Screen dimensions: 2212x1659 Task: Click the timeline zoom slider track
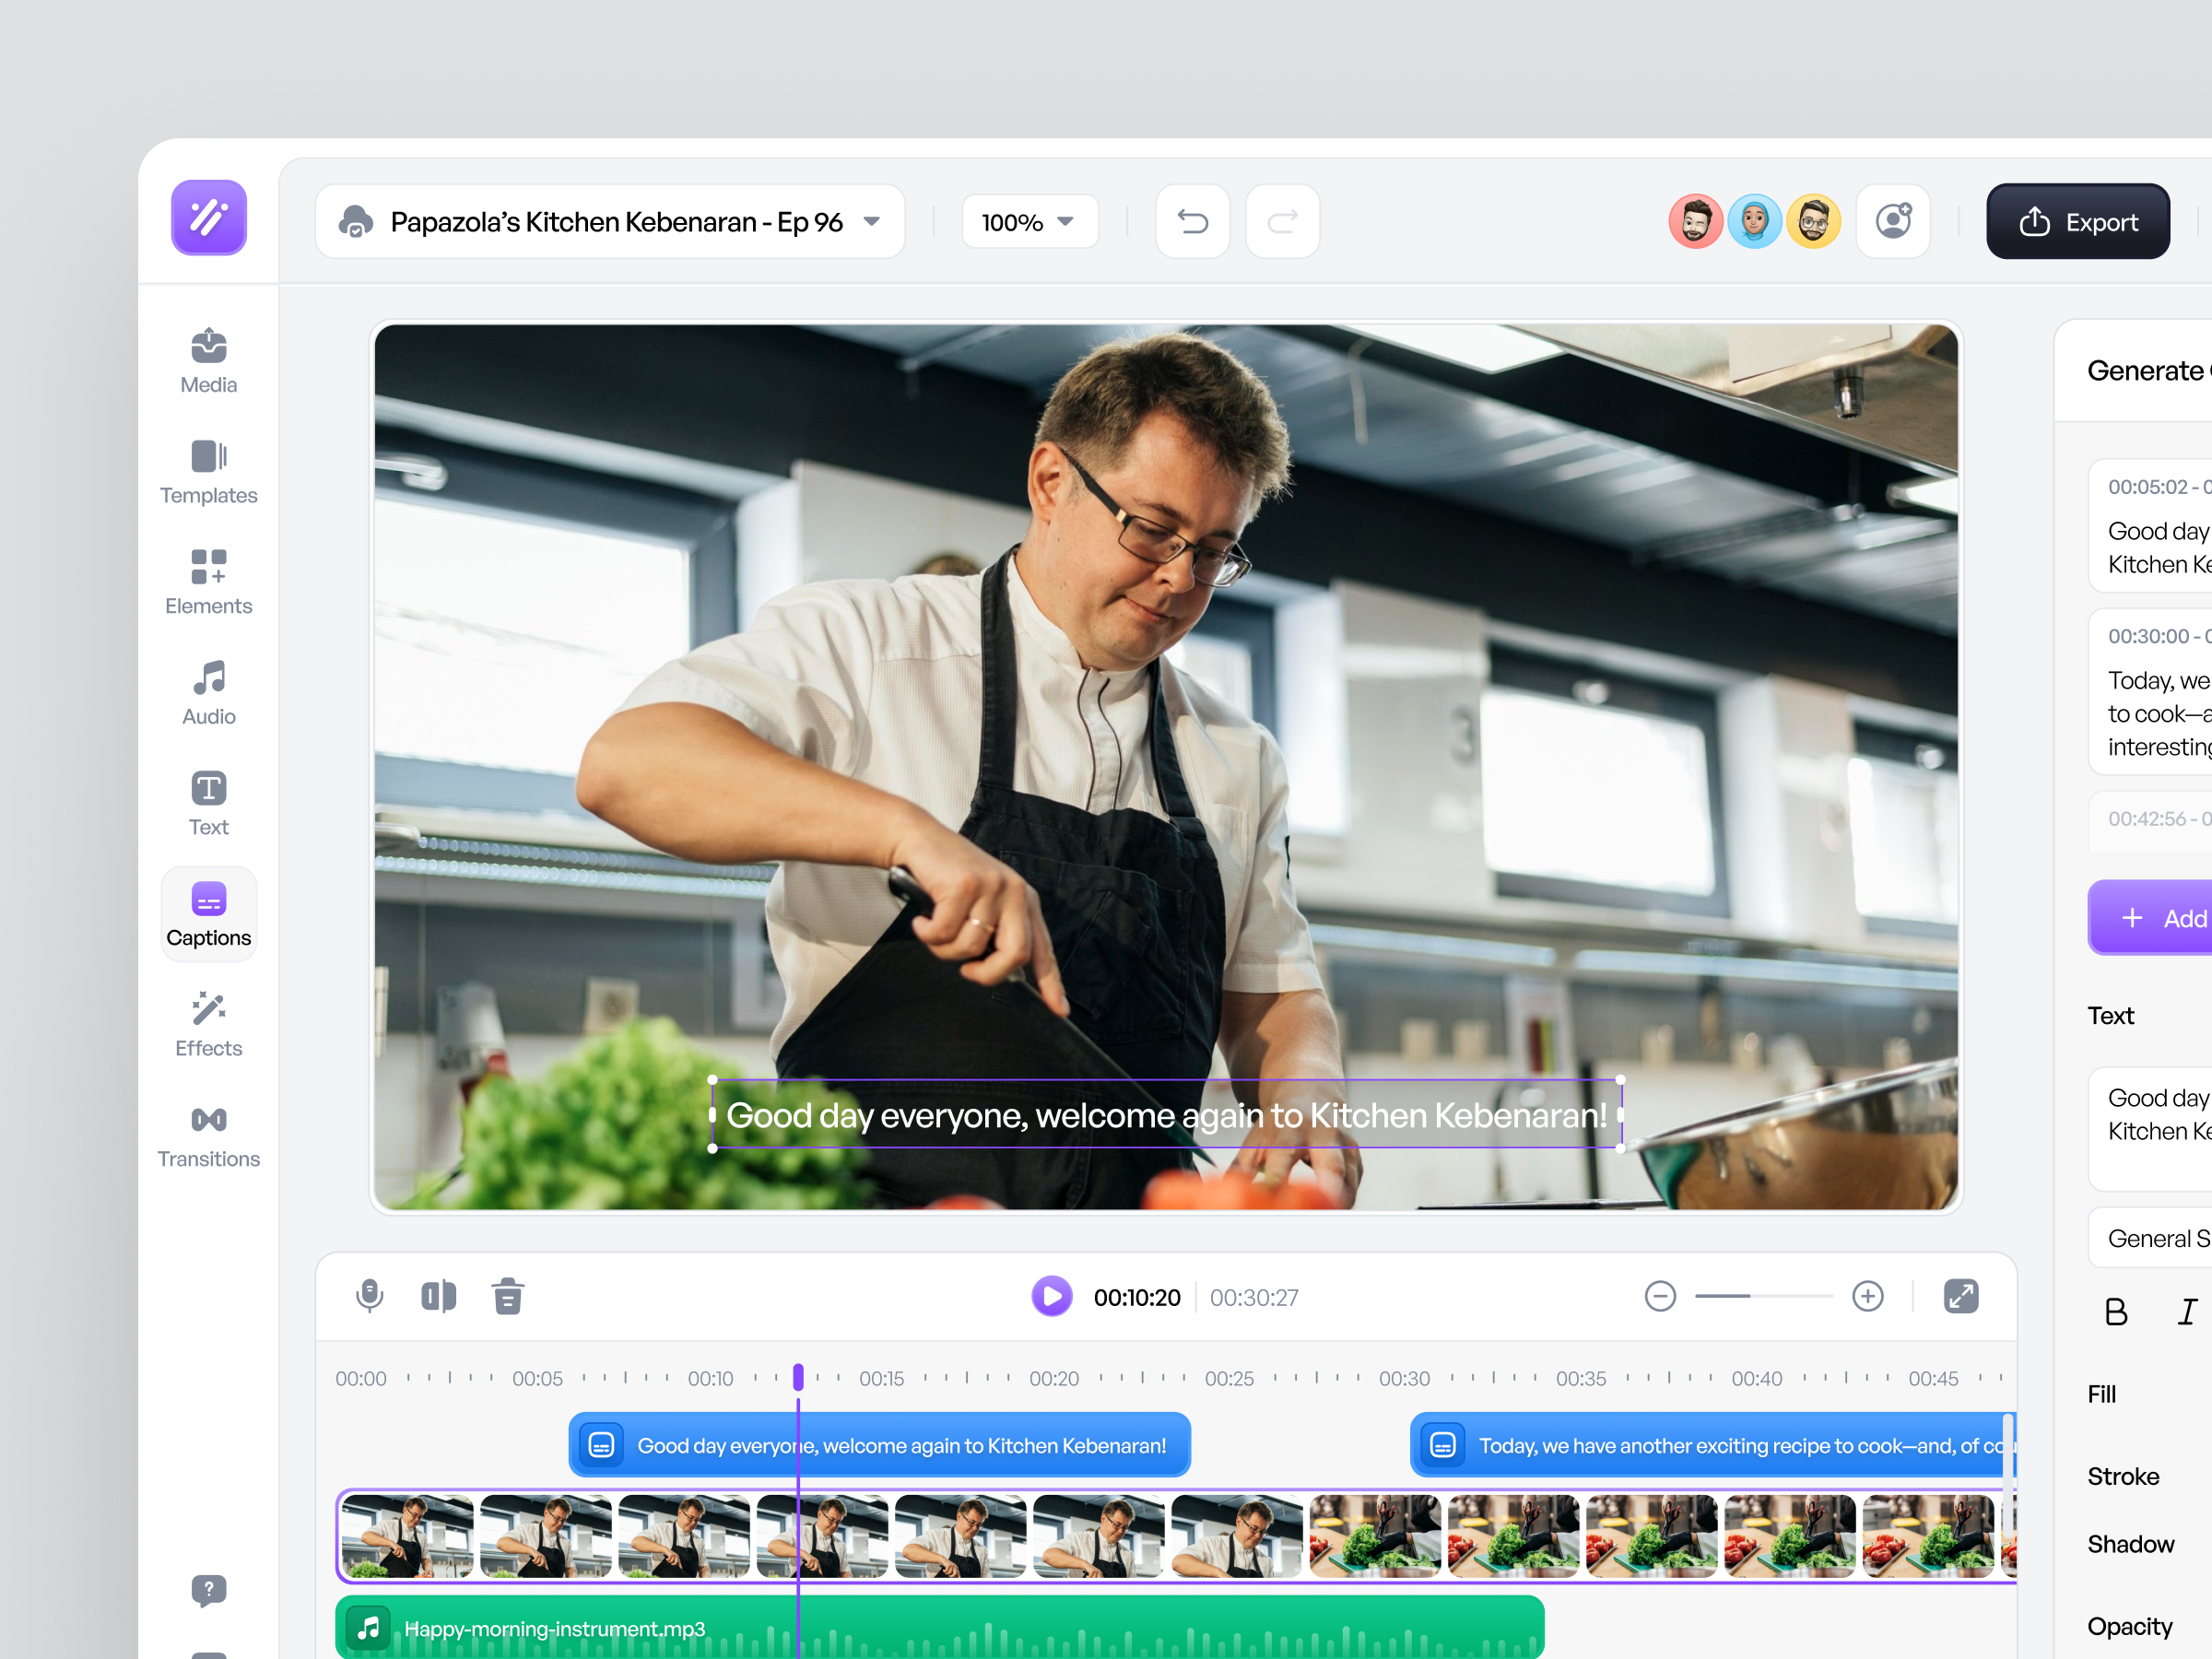coord(1763,1296)
